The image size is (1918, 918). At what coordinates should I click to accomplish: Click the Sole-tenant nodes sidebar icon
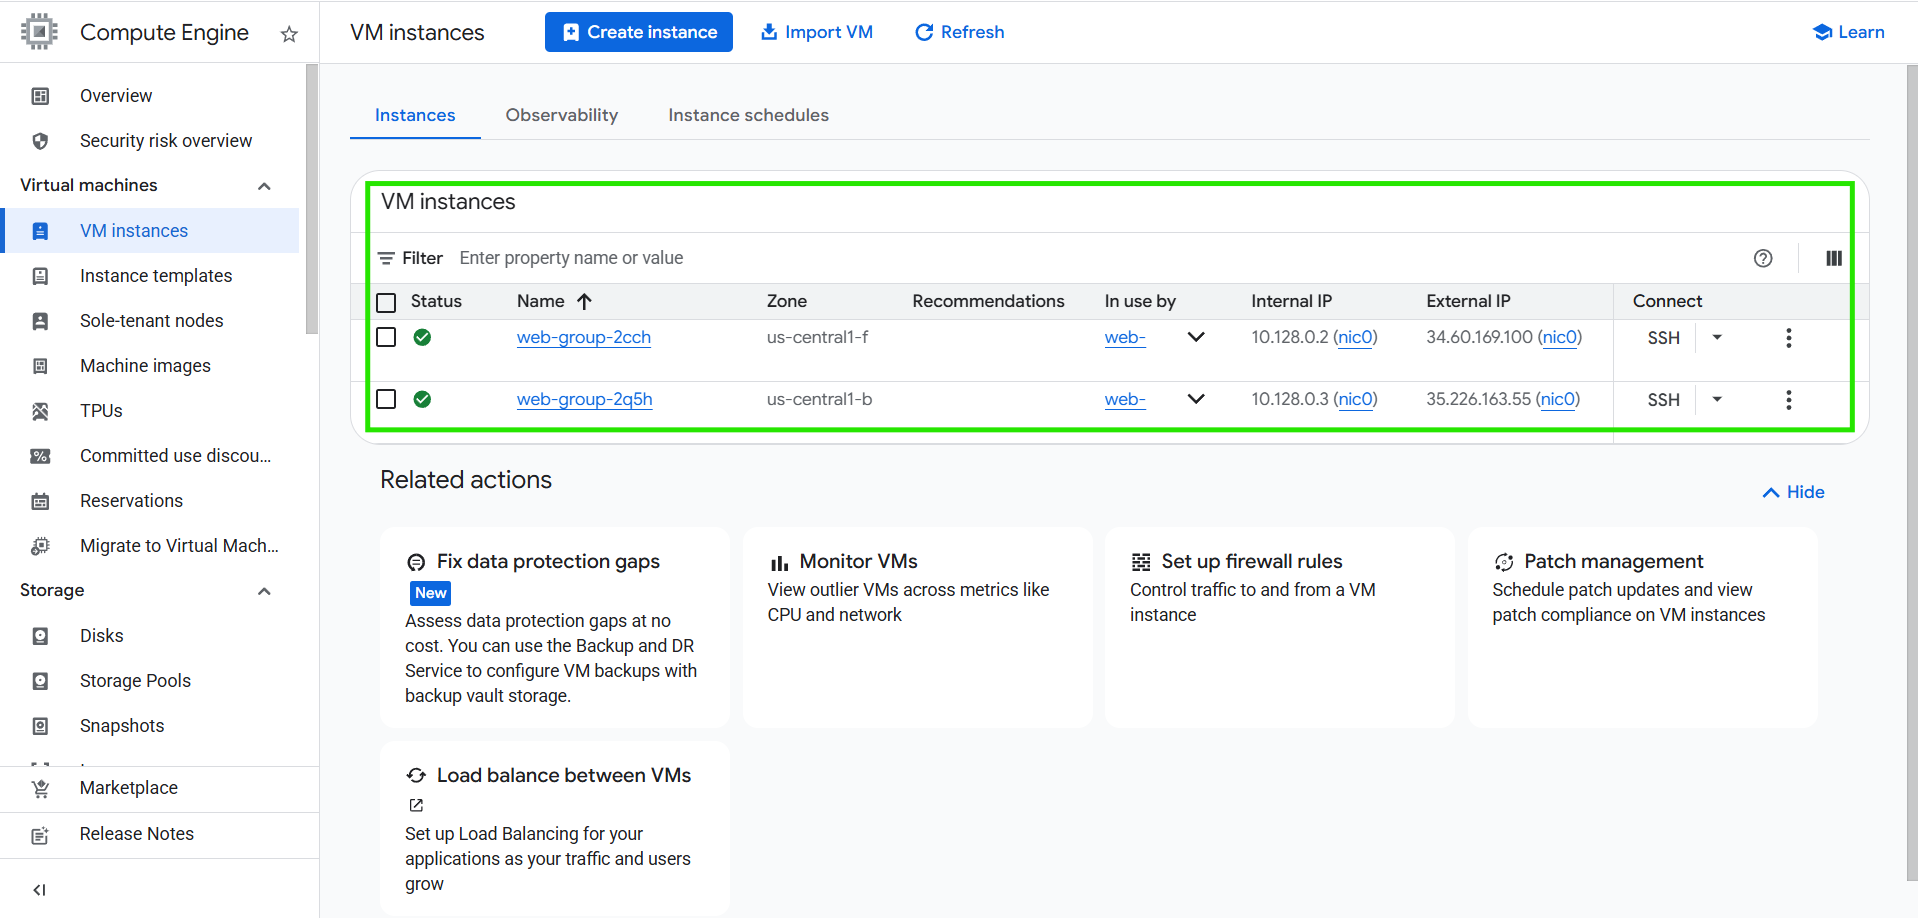pos(40,321)
